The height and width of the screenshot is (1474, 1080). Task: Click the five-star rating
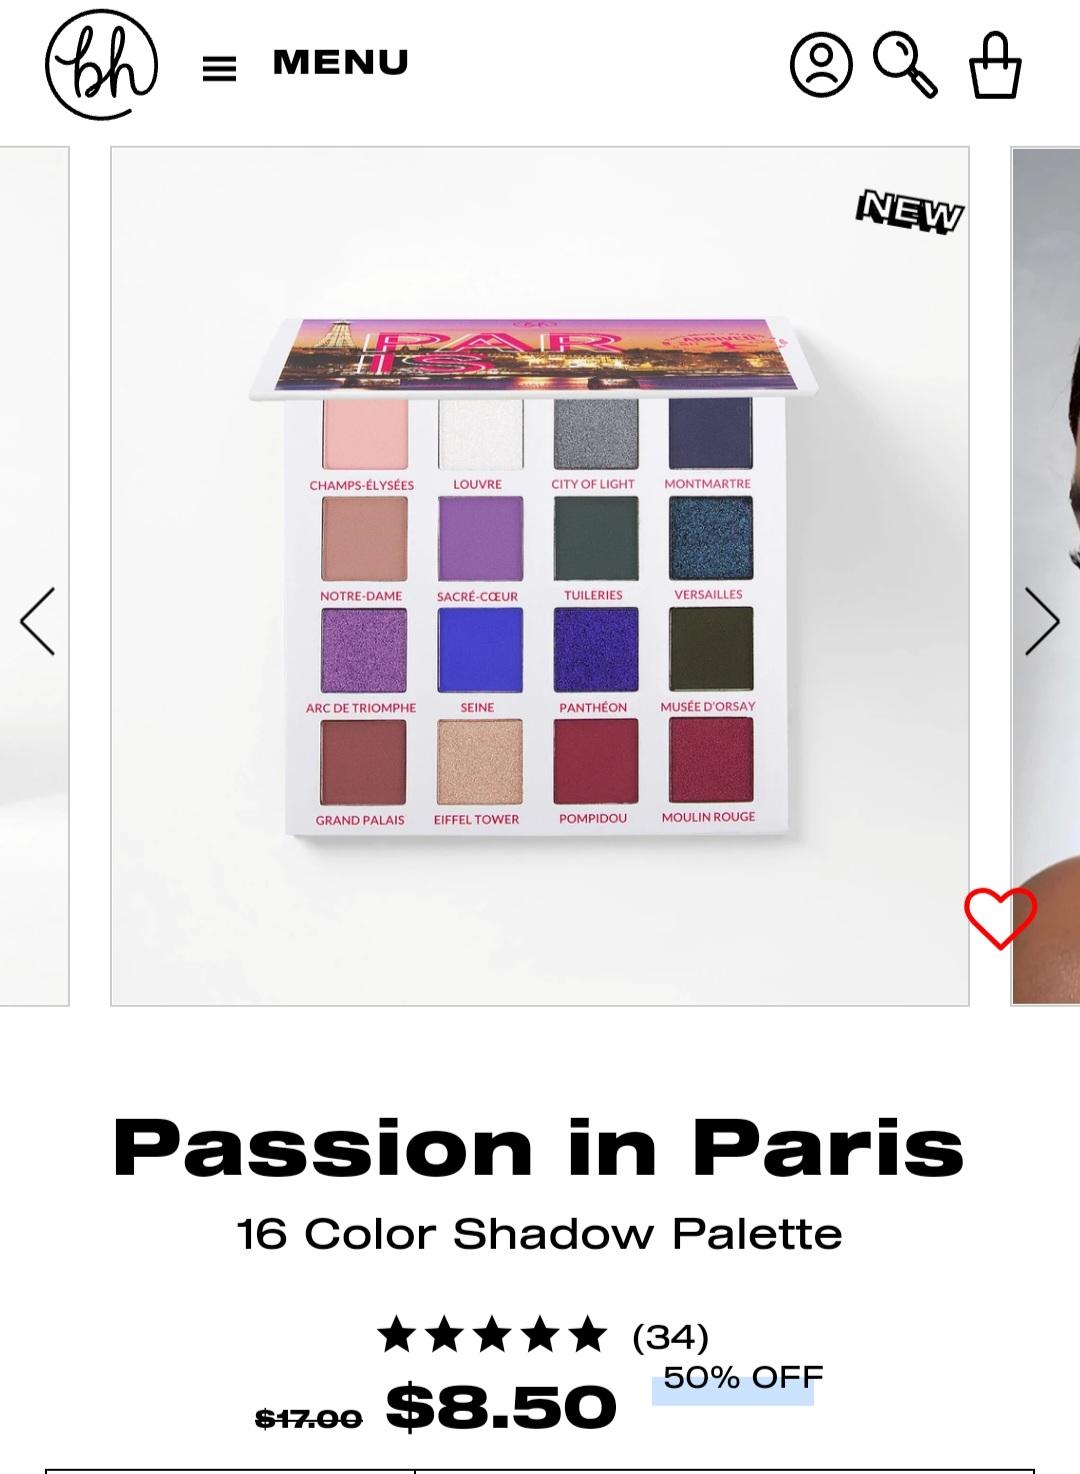(x=492, y=1334)
